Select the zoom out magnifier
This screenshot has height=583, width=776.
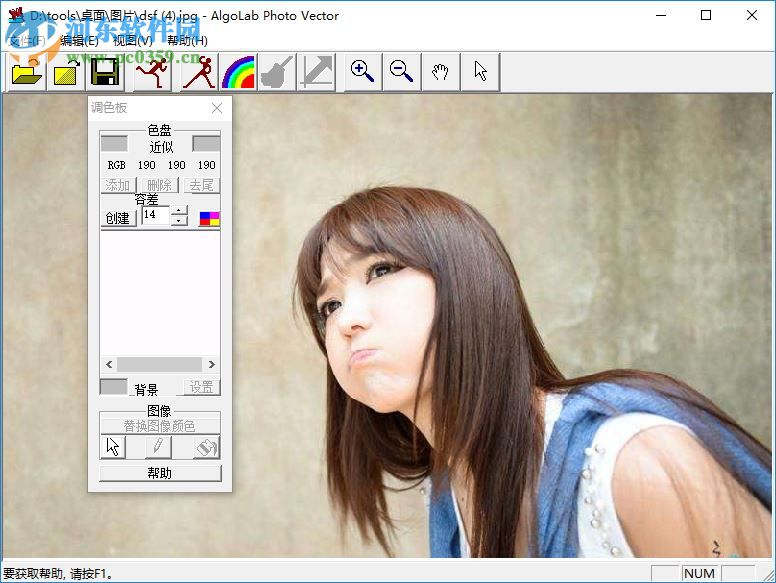pos(402,72)
